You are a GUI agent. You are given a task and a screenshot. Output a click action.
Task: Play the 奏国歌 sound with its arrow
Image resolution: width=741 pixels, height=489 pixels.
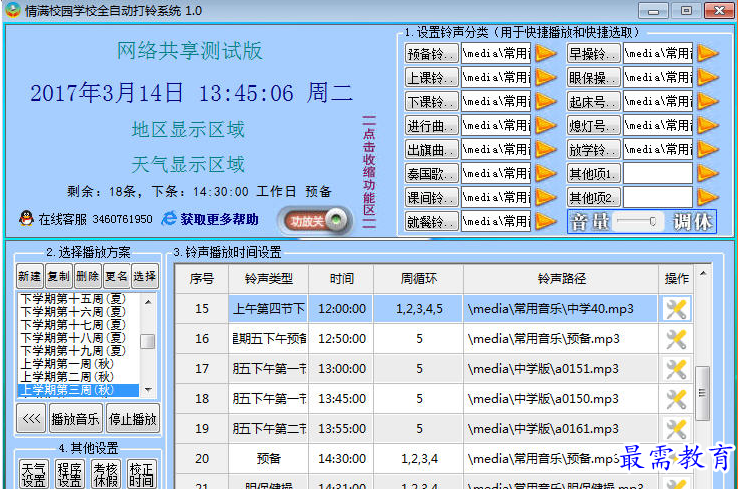click(x=545, y=173)
